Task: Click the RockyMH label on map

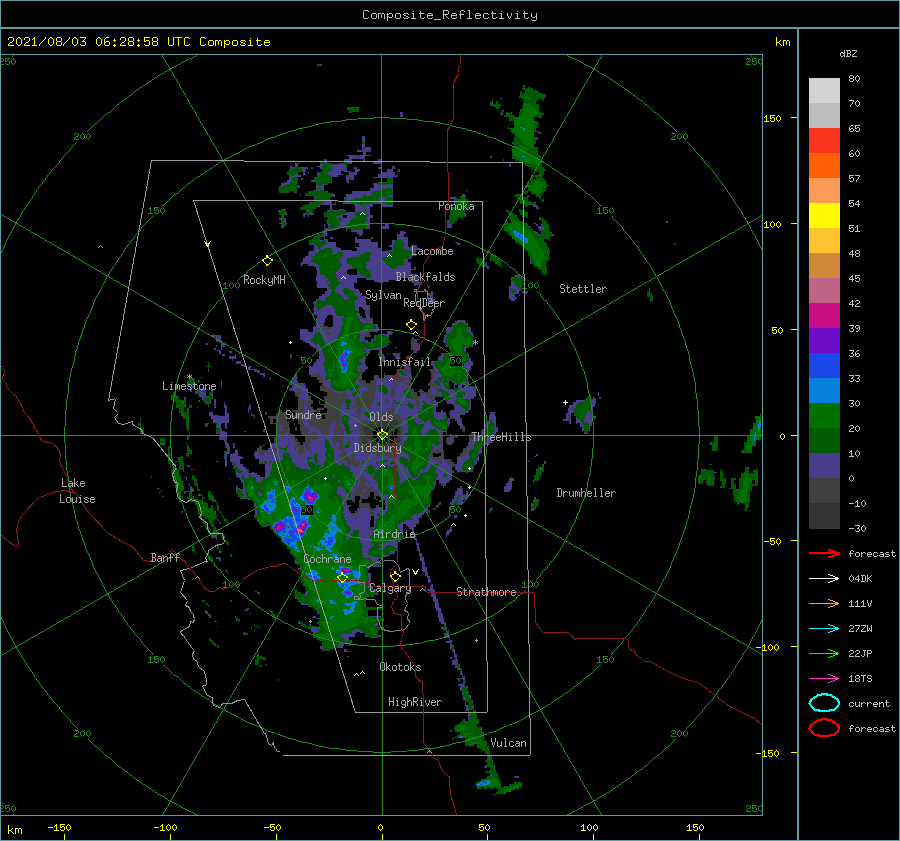Action: pyautogui.click(x=264, y=280)
